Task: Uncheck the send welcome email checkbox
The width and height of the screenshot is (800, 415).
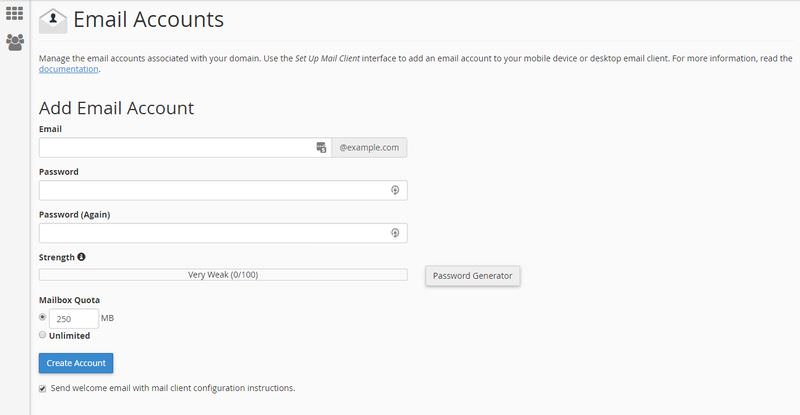Action: [x=42, y=388]
